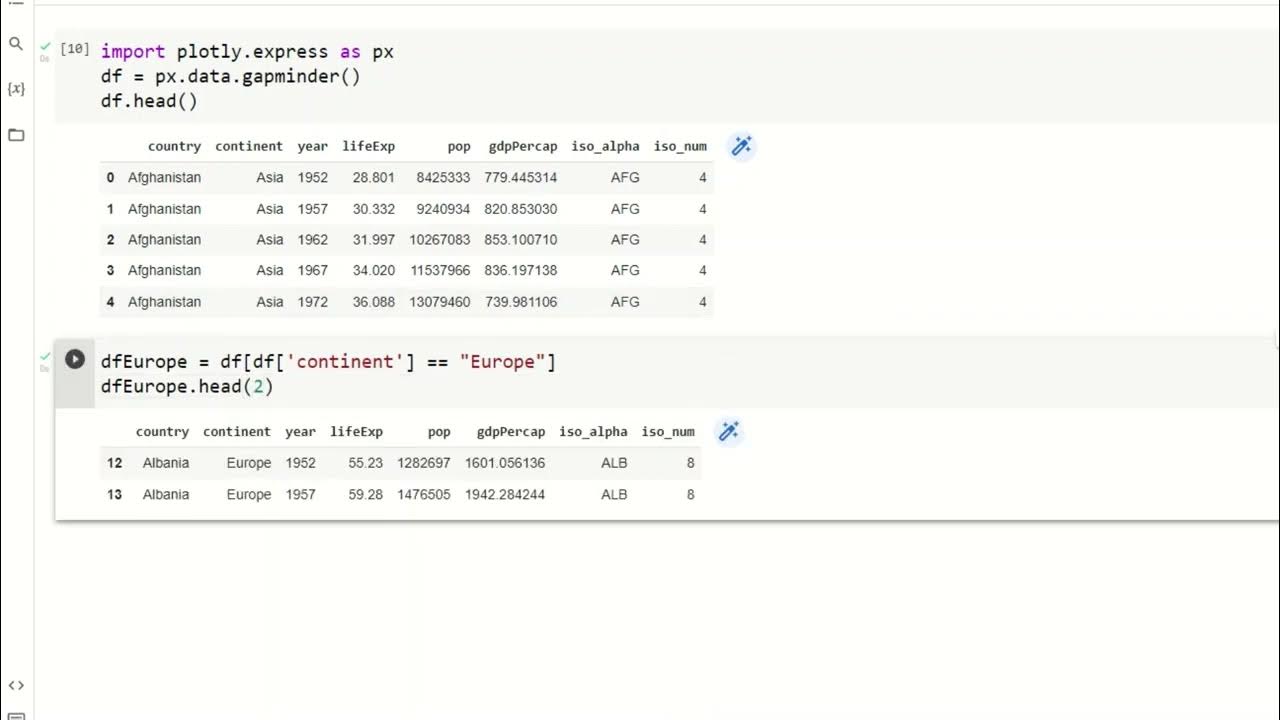Click the 'iso_num' header in the Europe table
The width and height of the screenshot is (1280, 720).
coord(668,432)
